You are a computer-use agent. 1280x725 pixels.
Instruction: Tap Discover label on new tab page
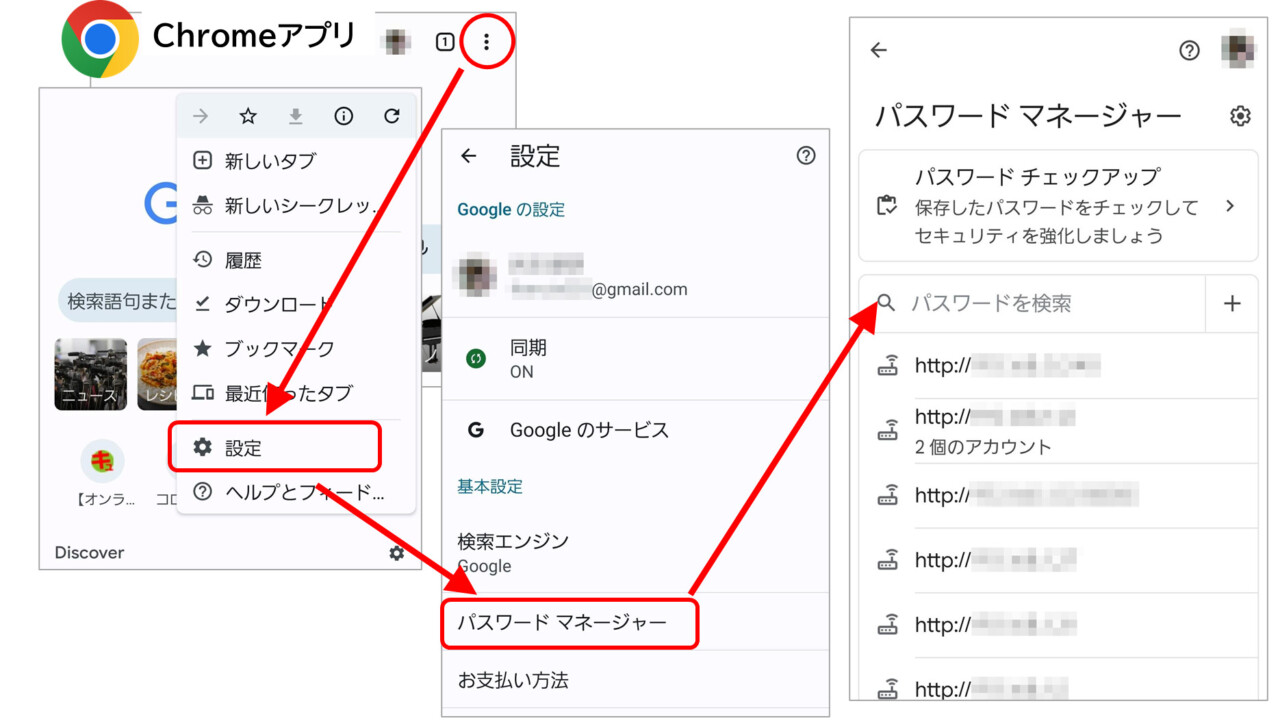[x=89, y=553]
